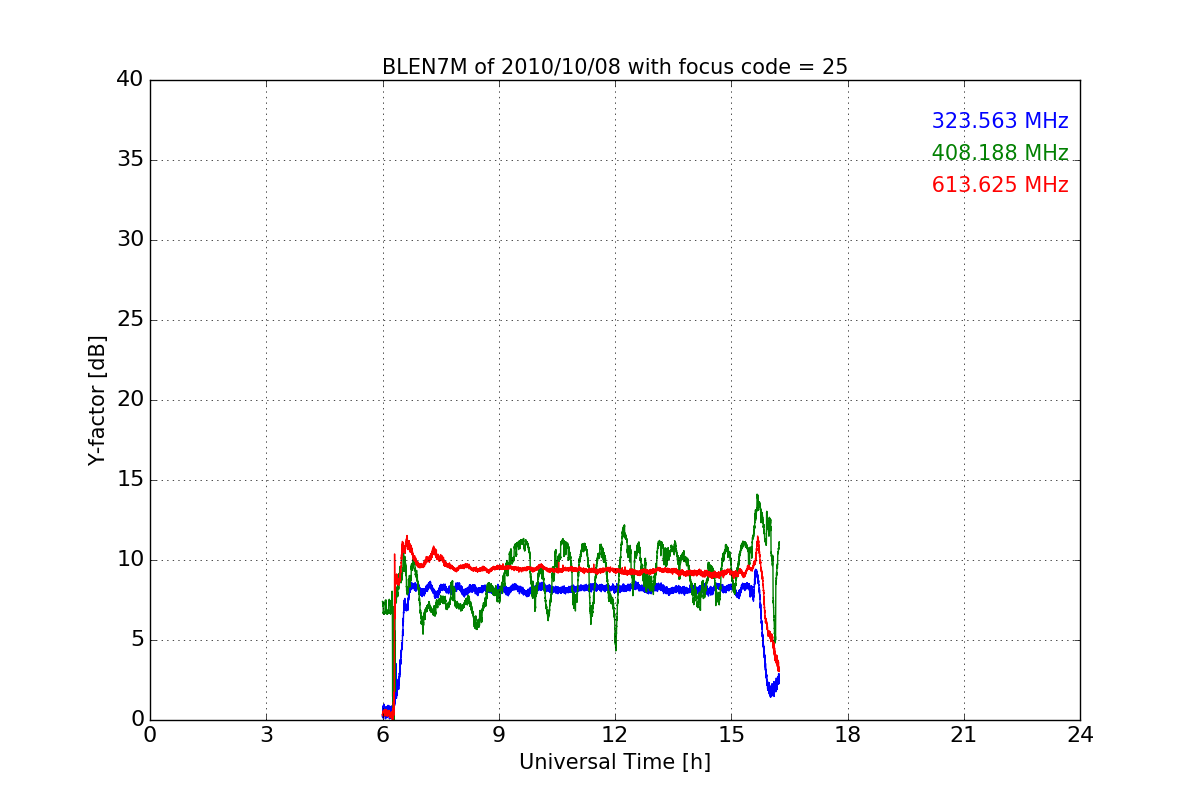Select the 323.563 MHz legend label
1200x800 pixels.
click(x=1000, y=121)
